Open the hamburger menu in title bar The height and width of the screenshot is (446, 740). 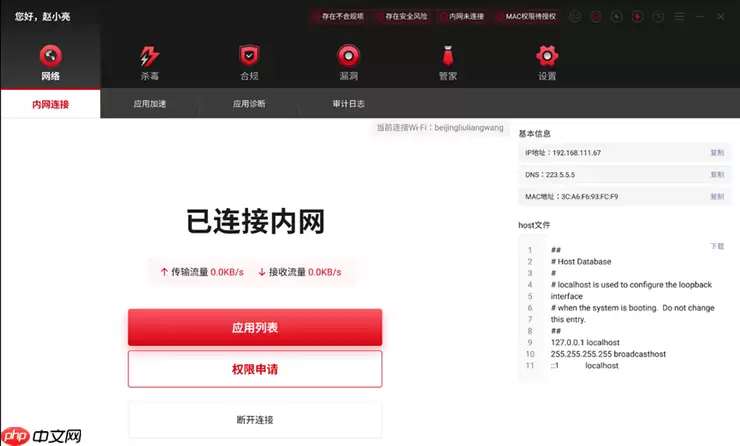tap(679, 17)
